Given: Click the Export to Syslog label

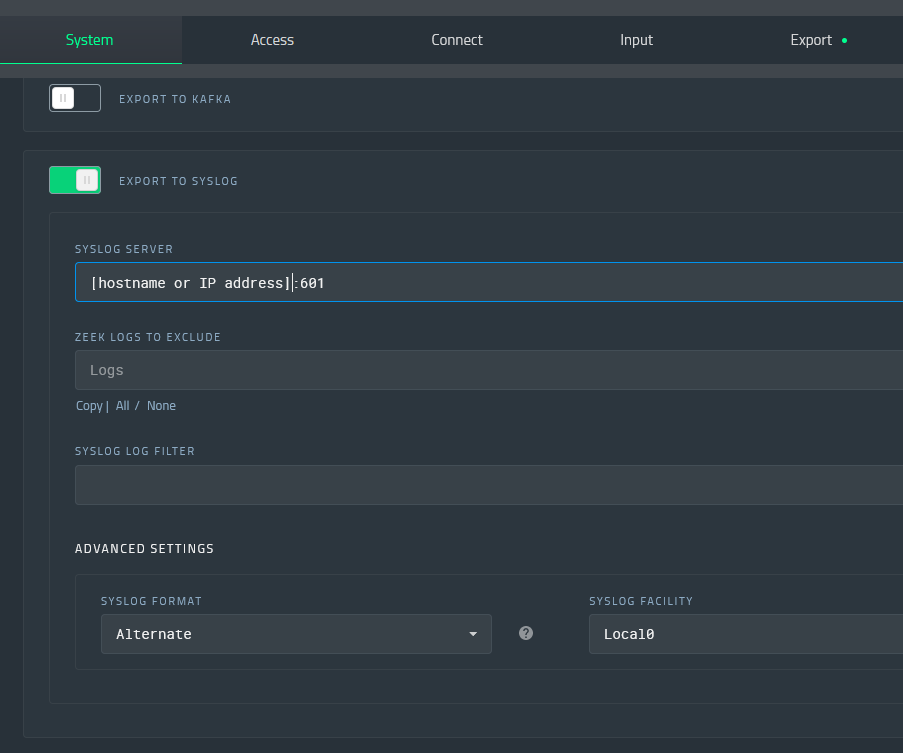Looking at the screenshot, I should 179,181.
